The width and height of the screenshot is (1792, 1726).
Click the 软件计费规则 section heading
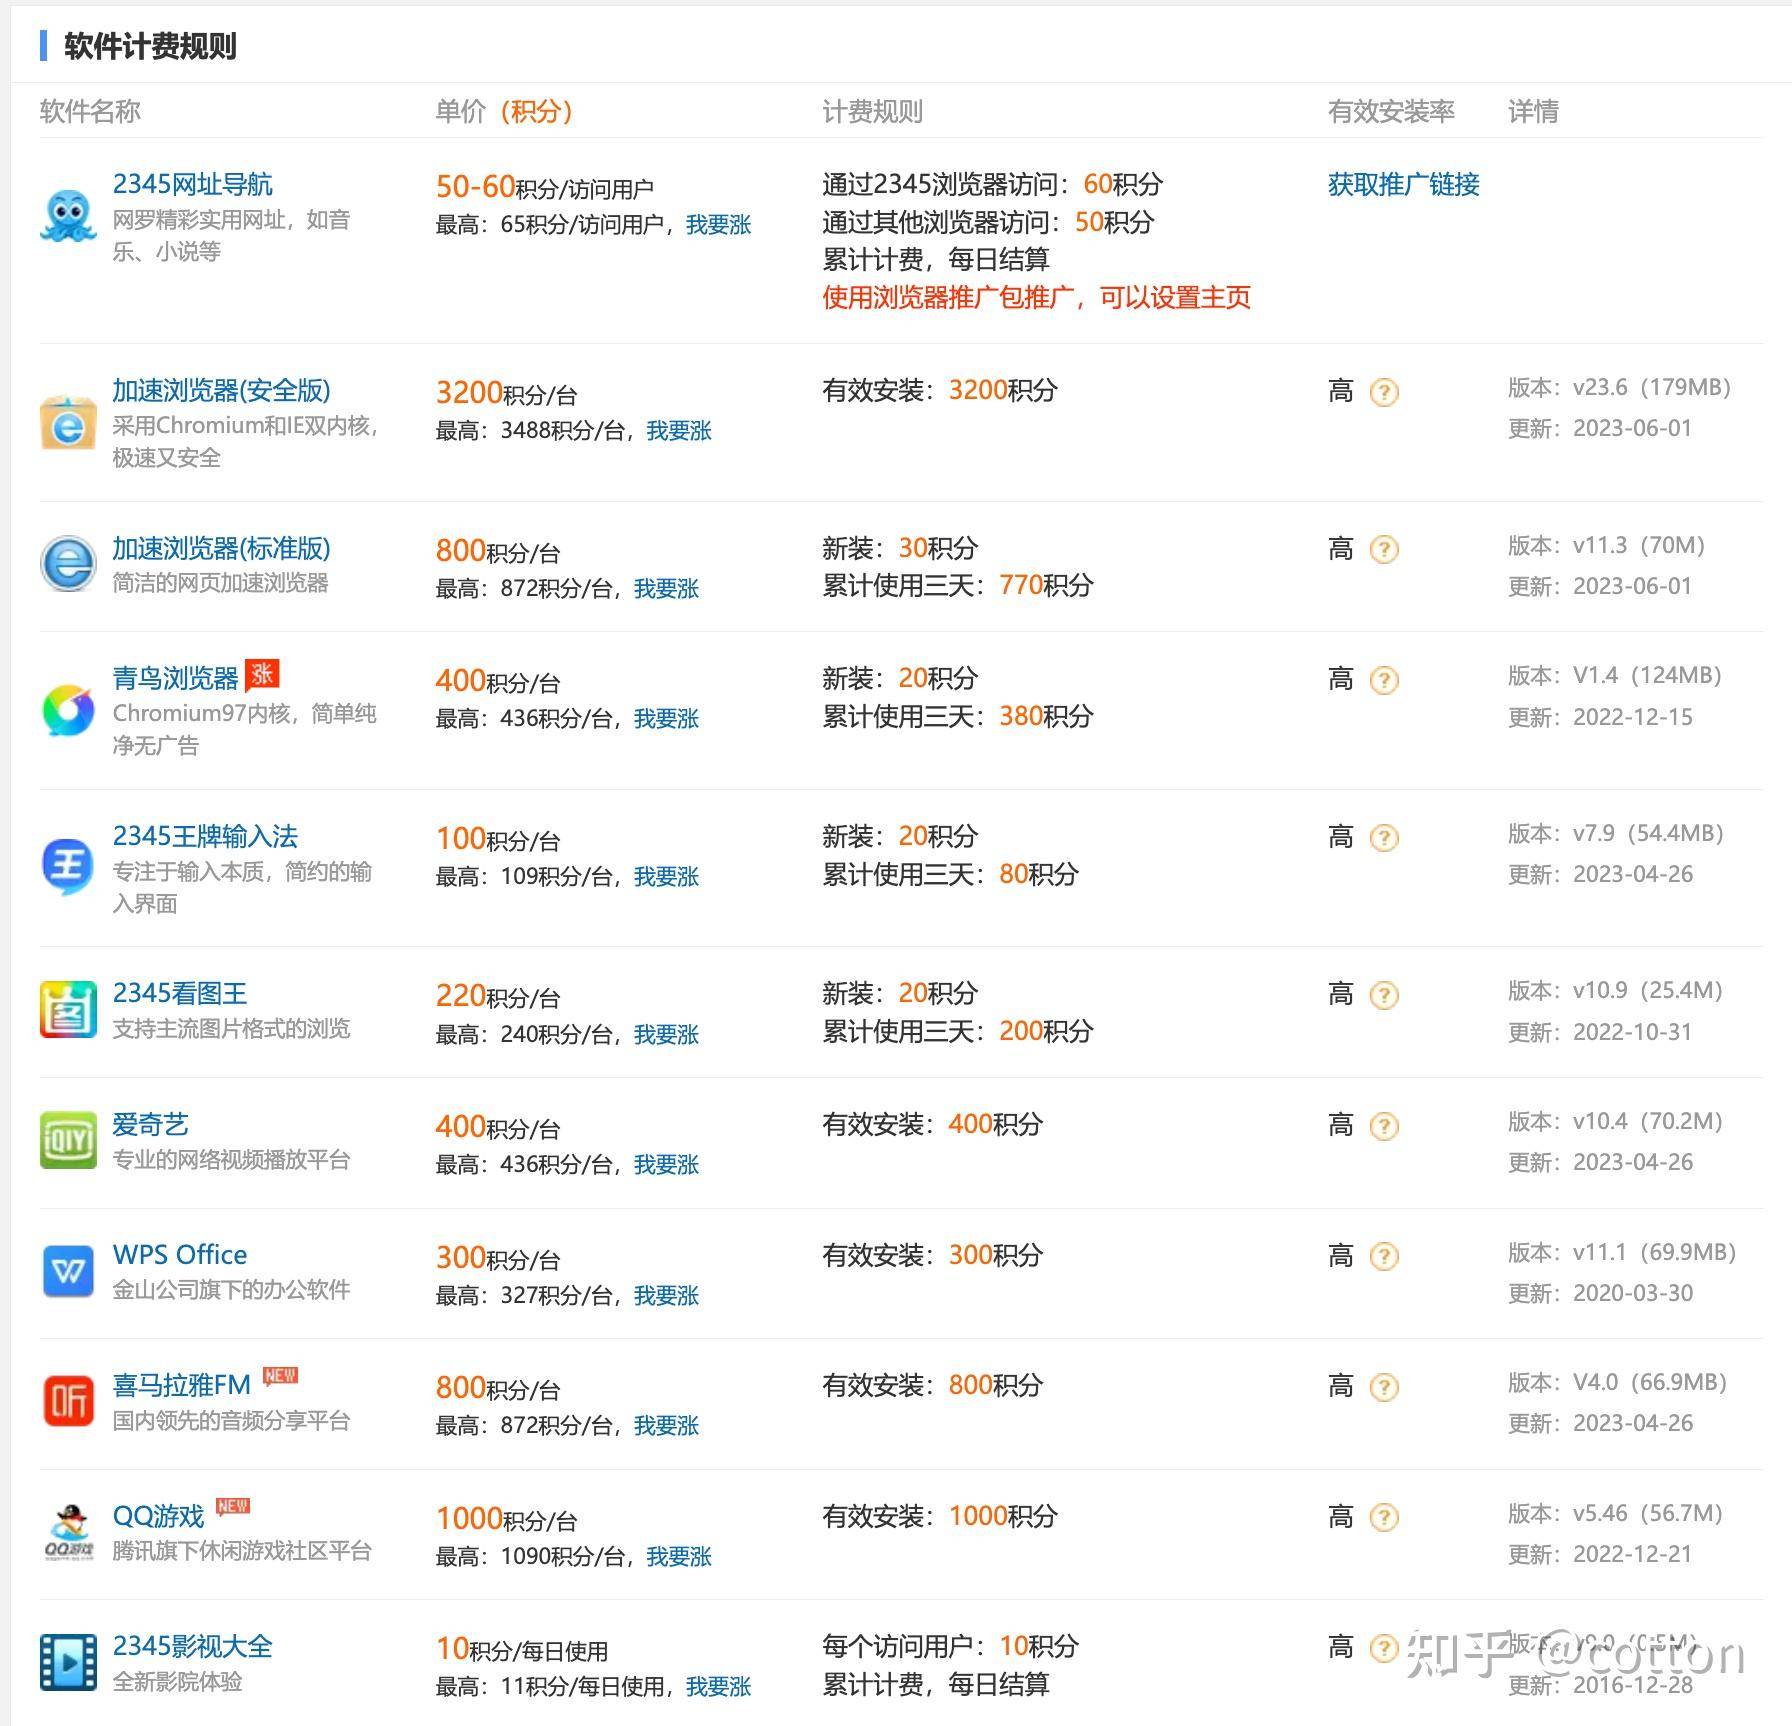(150, 46)
